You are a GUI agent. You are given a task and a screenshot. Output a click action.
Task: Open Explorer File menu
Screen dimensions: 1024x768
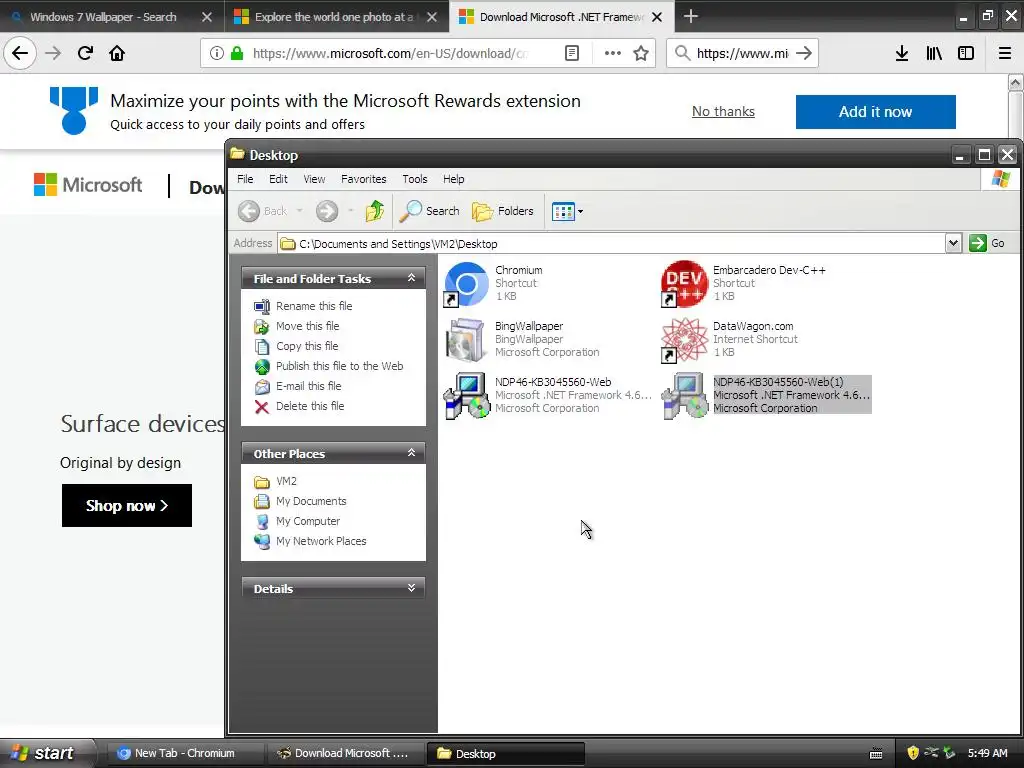[245, 179]
